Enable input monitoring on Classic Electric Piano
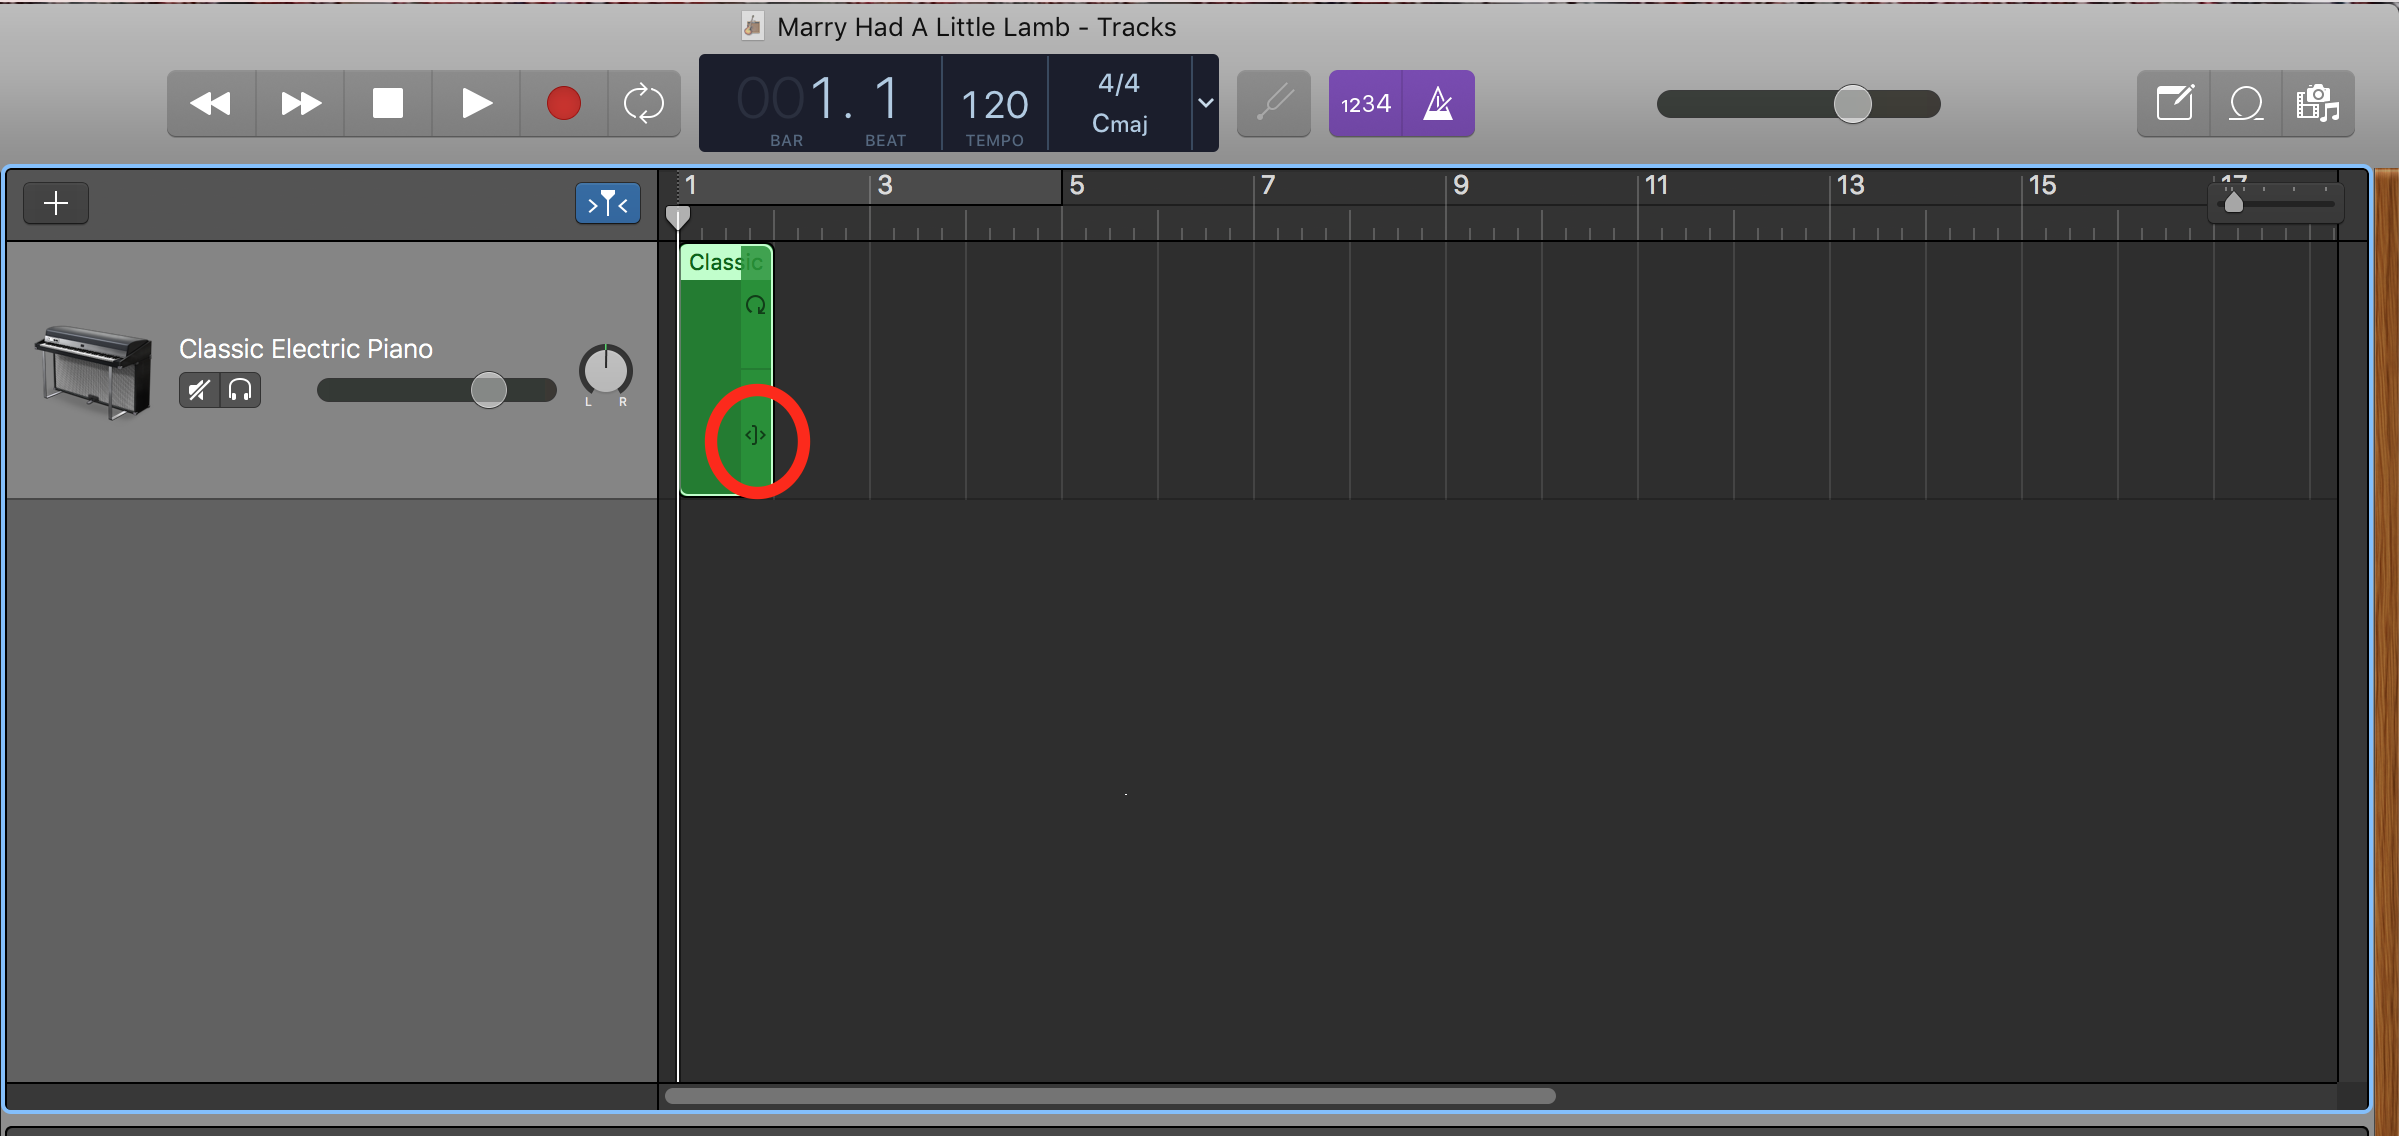 click(x=240, y=390)
